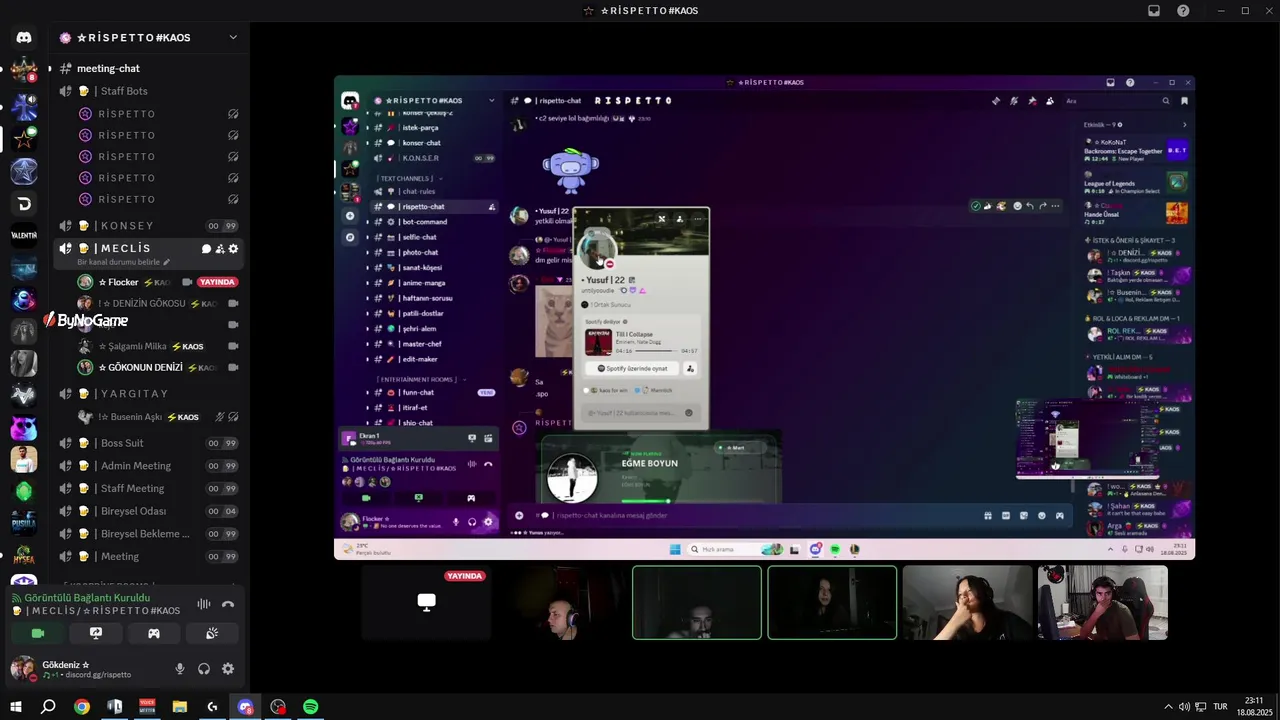Join the Boss Suit voice channel
Screen dimensions: 1280x720
click(150, 443)
